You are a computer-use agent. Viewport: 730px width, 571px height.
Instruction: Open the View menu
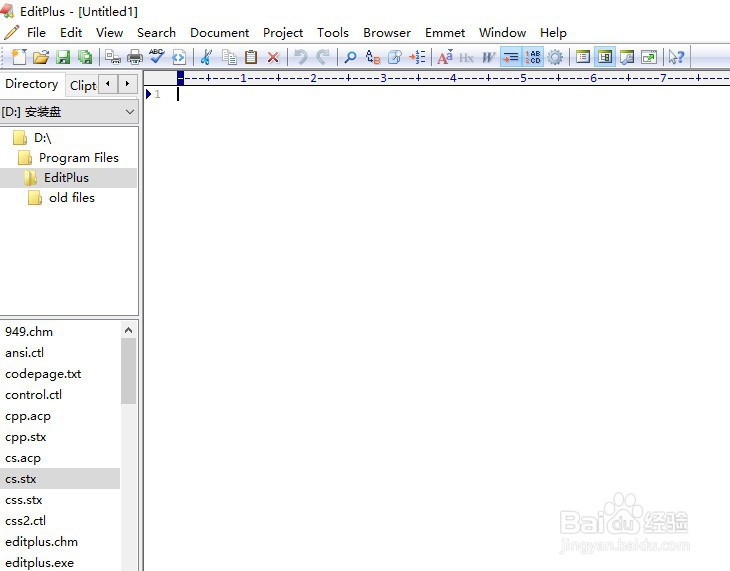[109, 33]
